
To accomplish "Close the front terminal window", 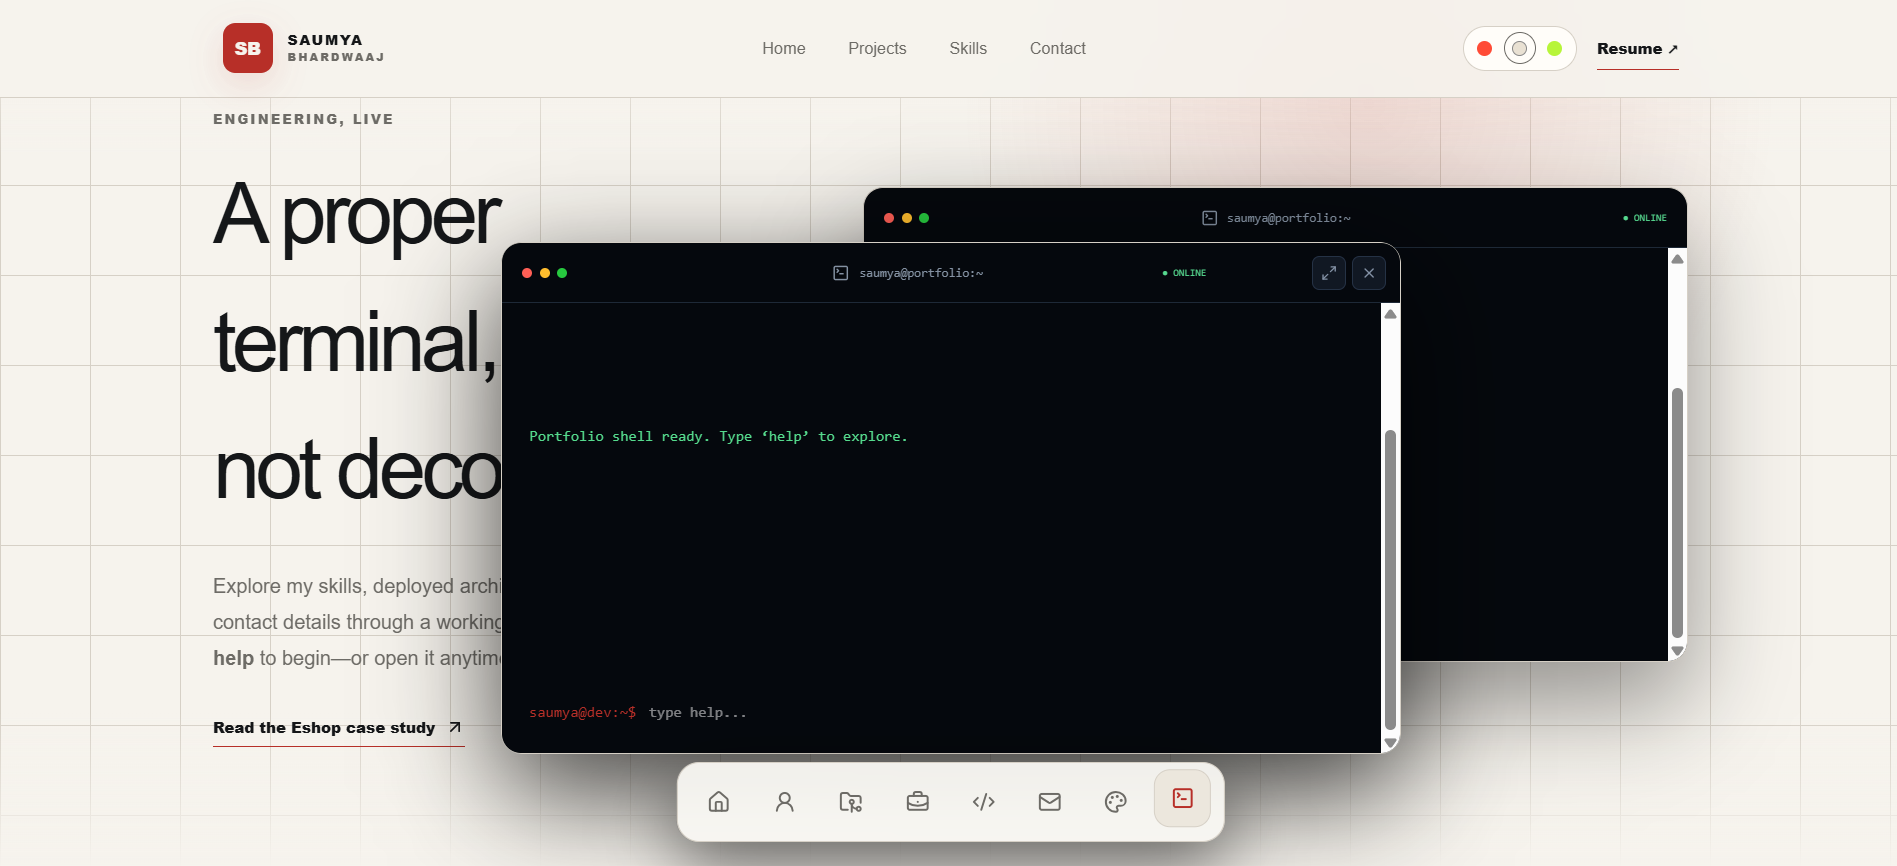I will pos(1368,273).
